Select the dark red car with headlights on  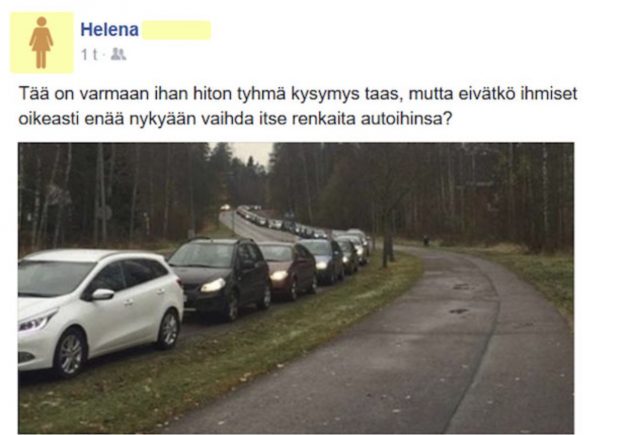pyautogui.click(x=288, y=269)
